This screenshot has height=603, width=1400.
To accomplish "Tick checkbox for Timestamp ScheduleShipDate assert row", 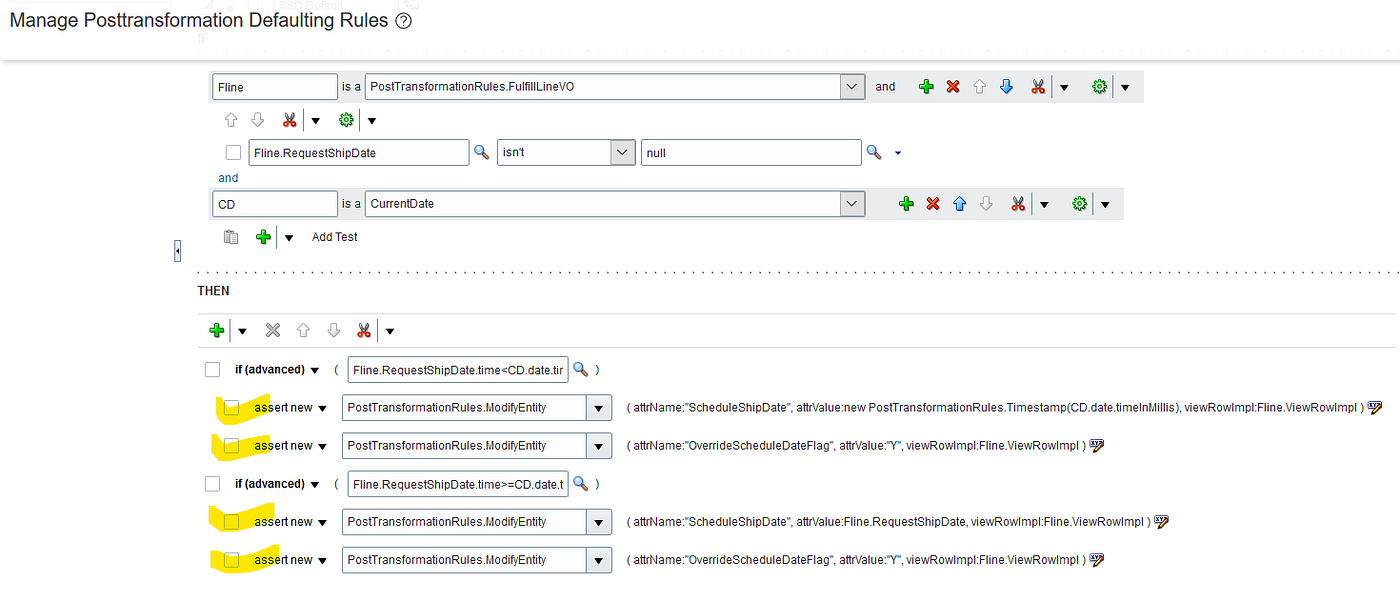I will tap(232, 408).
